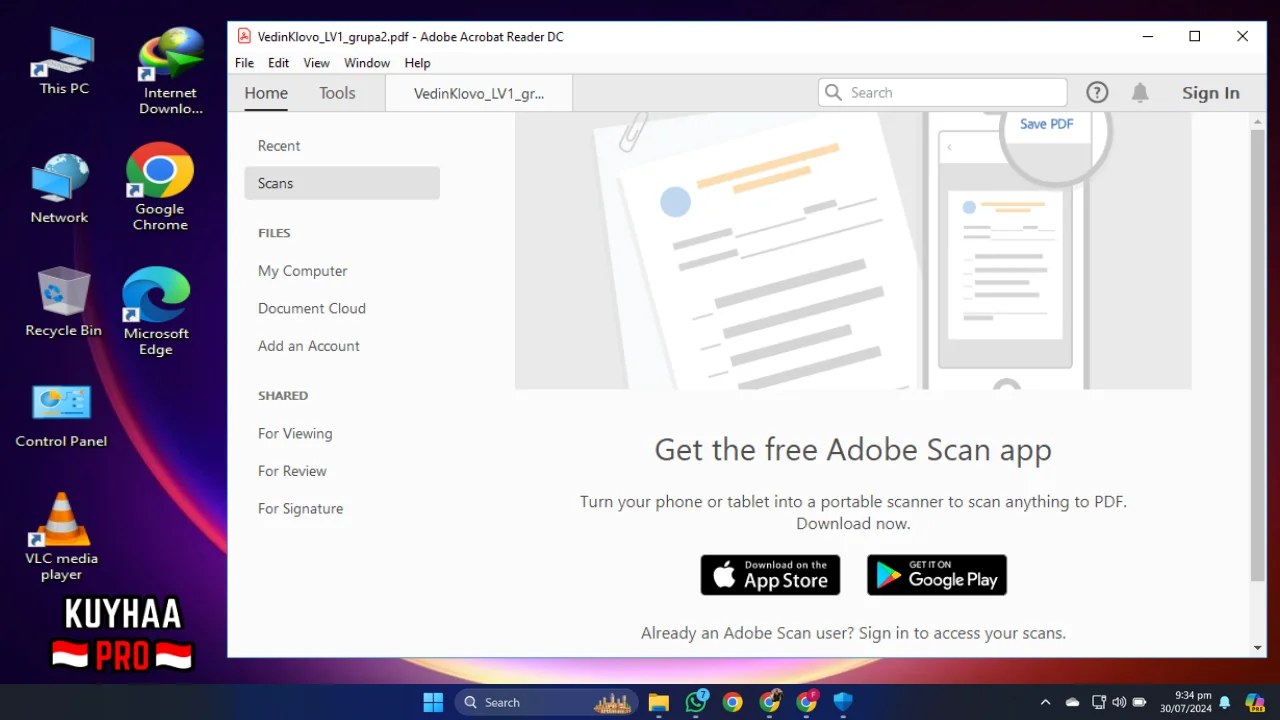1280x720 pixels.
Task: Open Control Panel desktop icon
Action: coord(61,415)
